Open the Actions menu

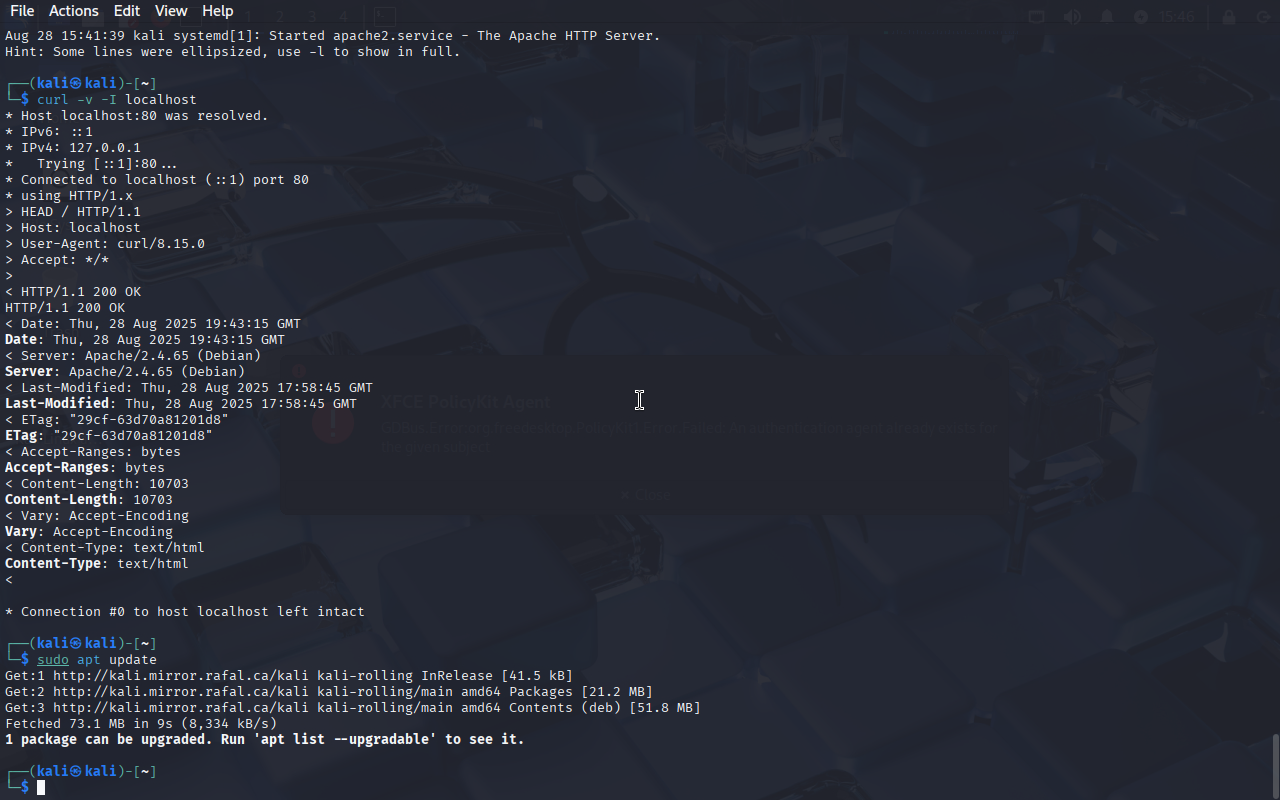point(74,11)
